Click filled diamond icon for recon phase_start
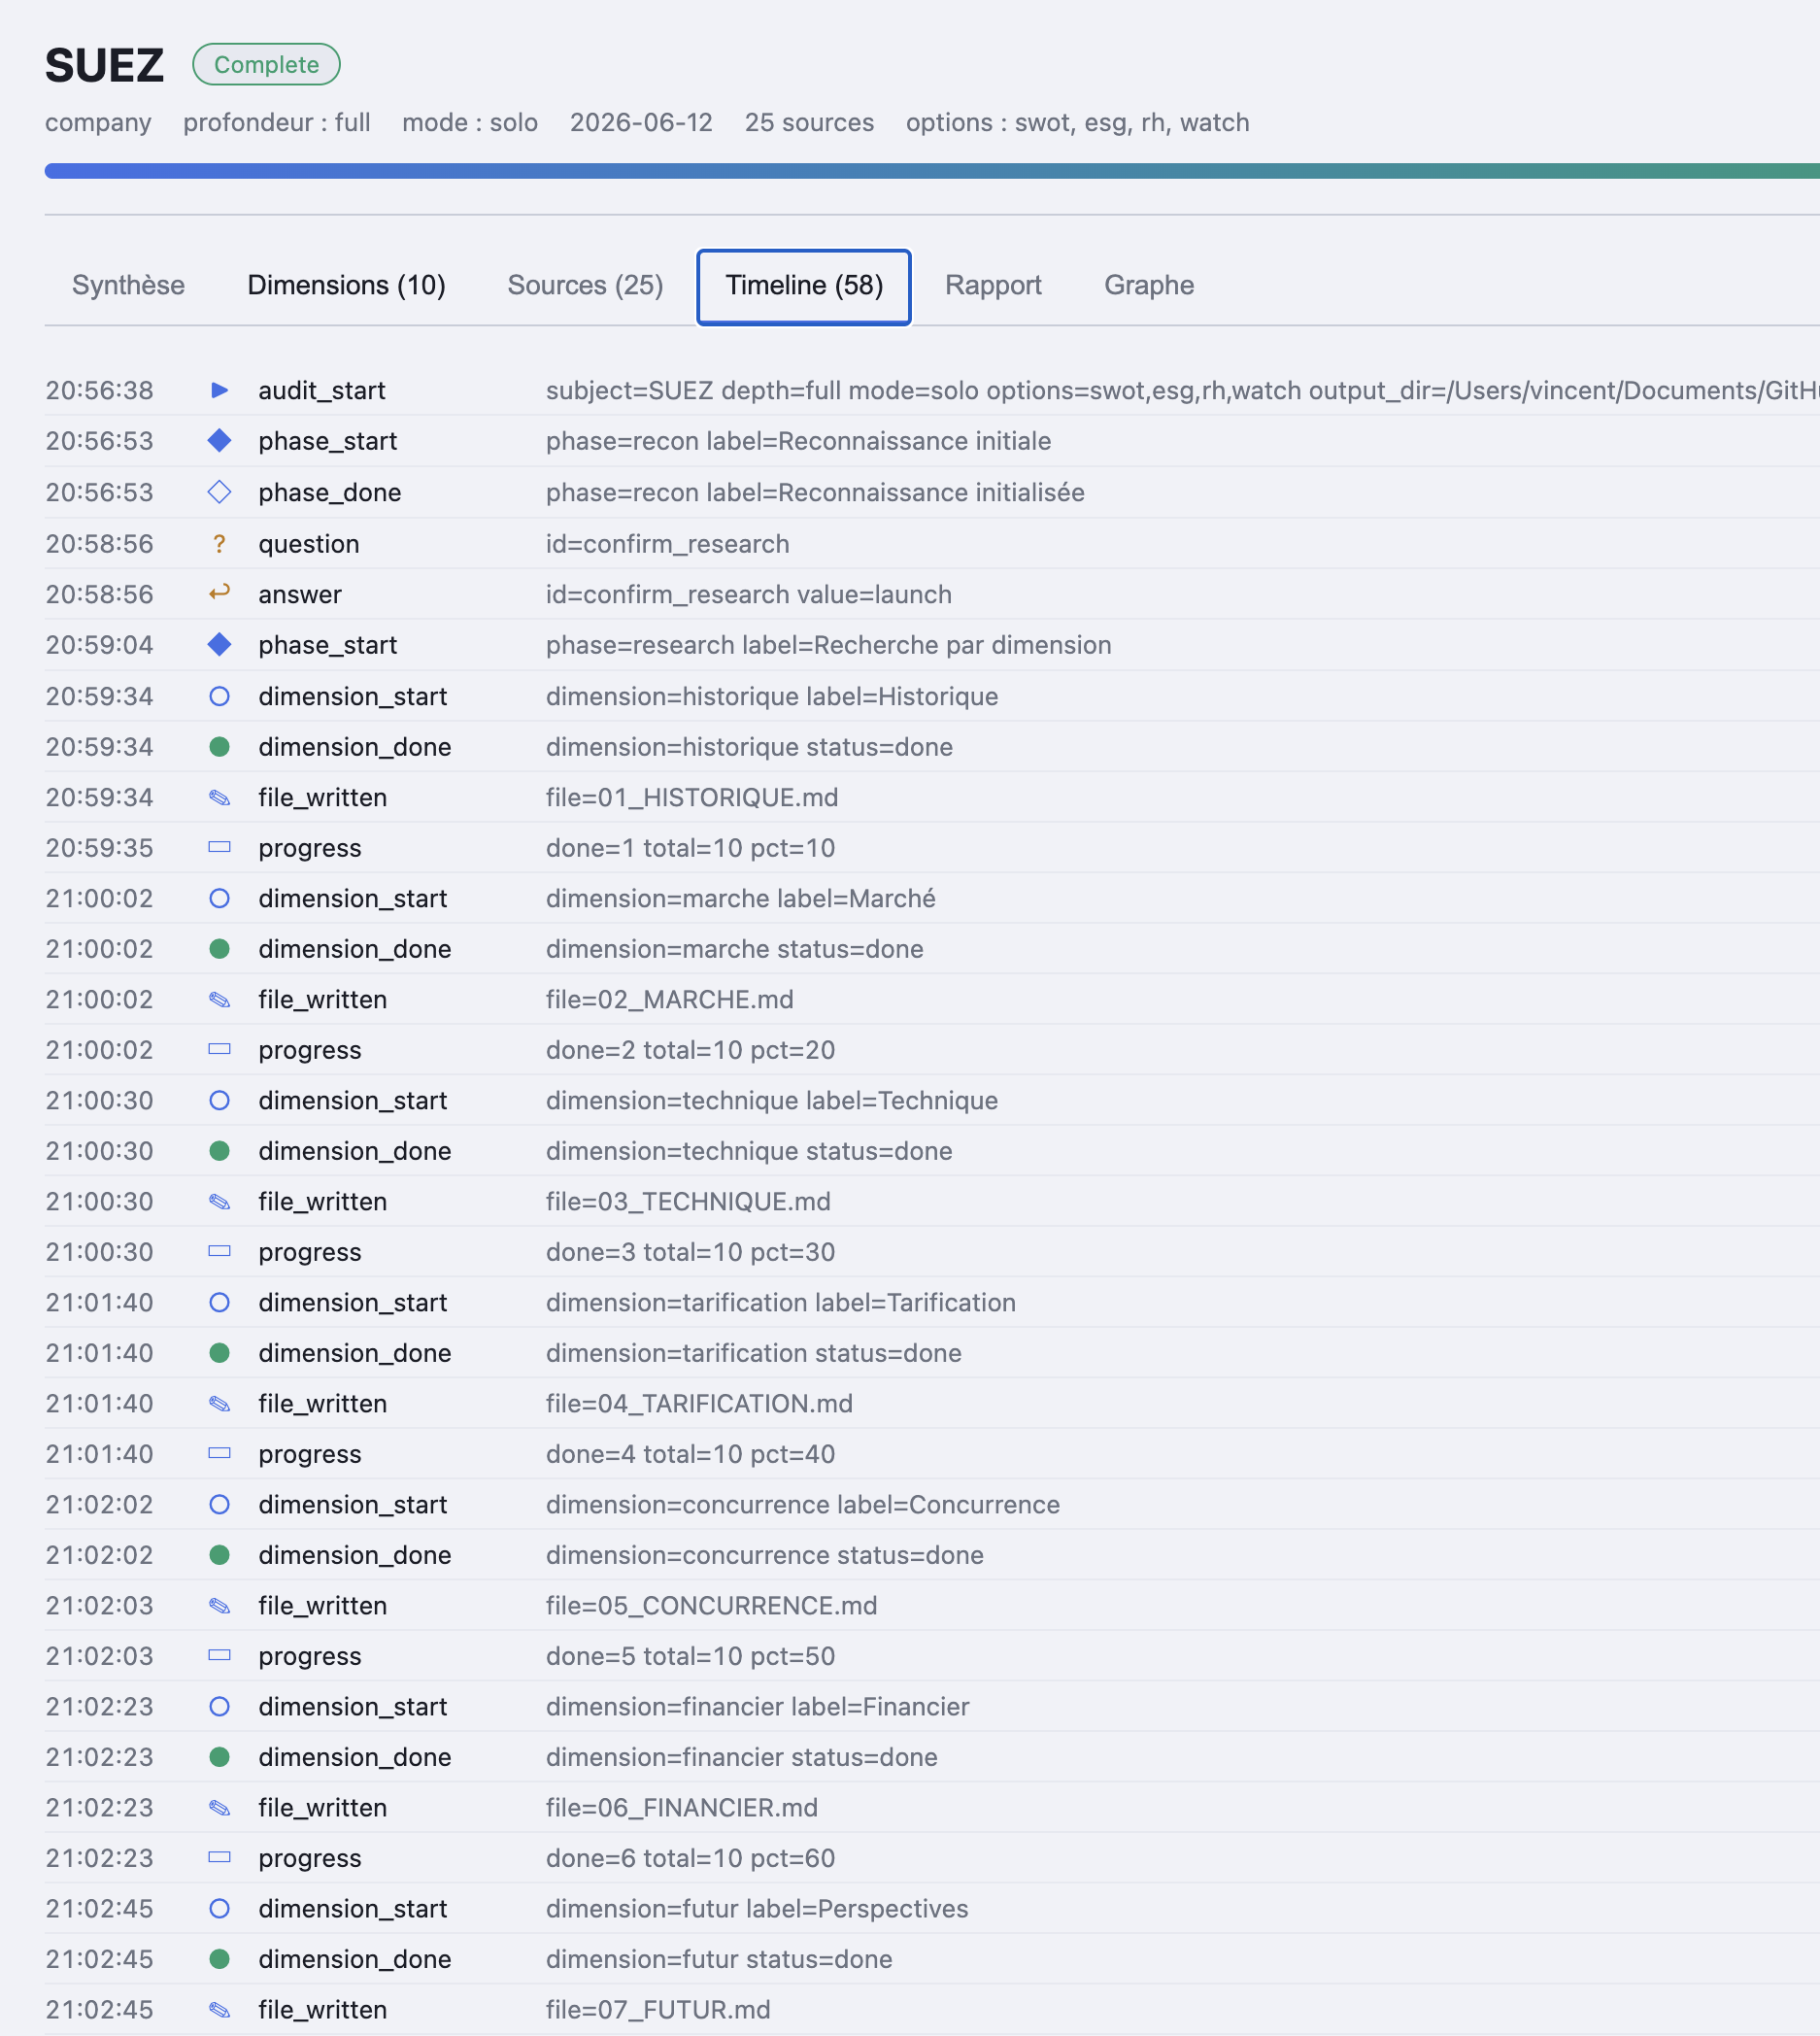Screen dimensions: 1820x2036 (220, 441)
